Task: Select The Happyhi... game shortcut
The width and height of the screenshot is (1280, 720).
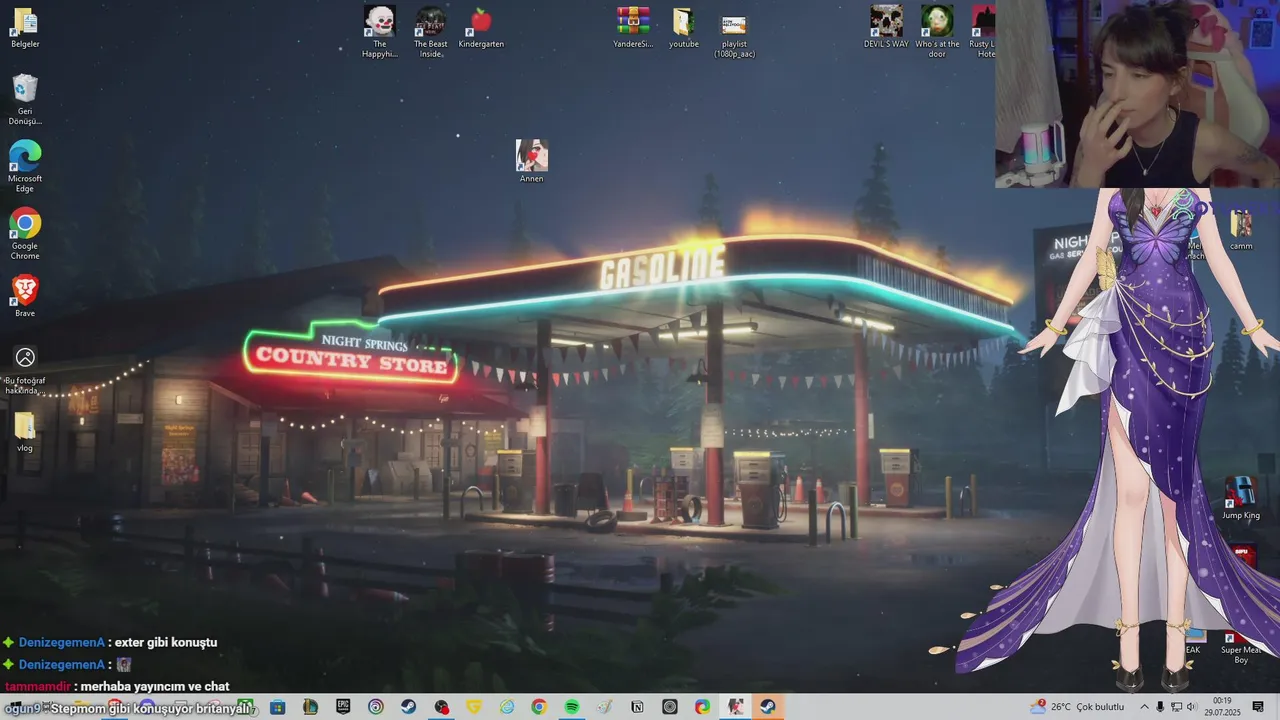Action: click(380, 32)
